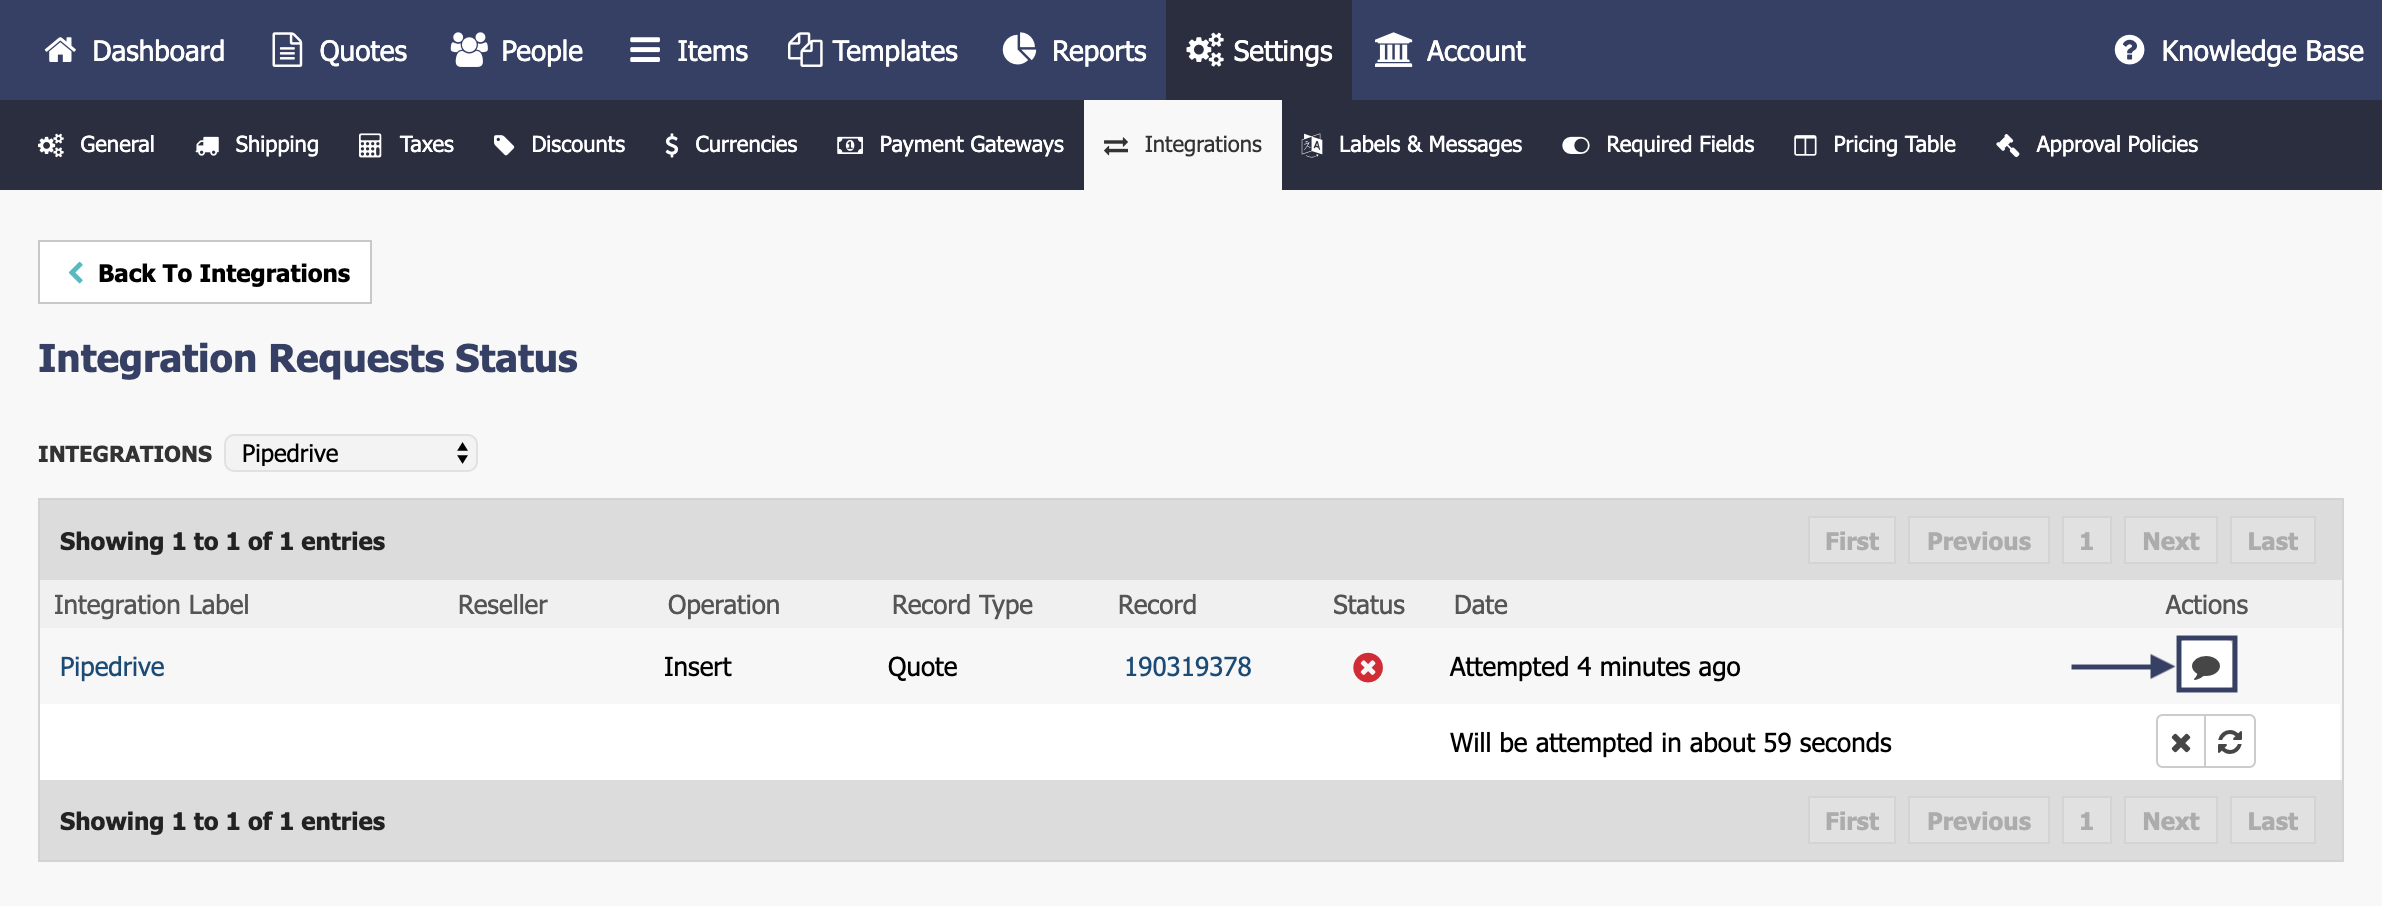The height and width of the screenshot is (906, 2382).
Task: Click the Operation column header
Action: tap(724, 605)
